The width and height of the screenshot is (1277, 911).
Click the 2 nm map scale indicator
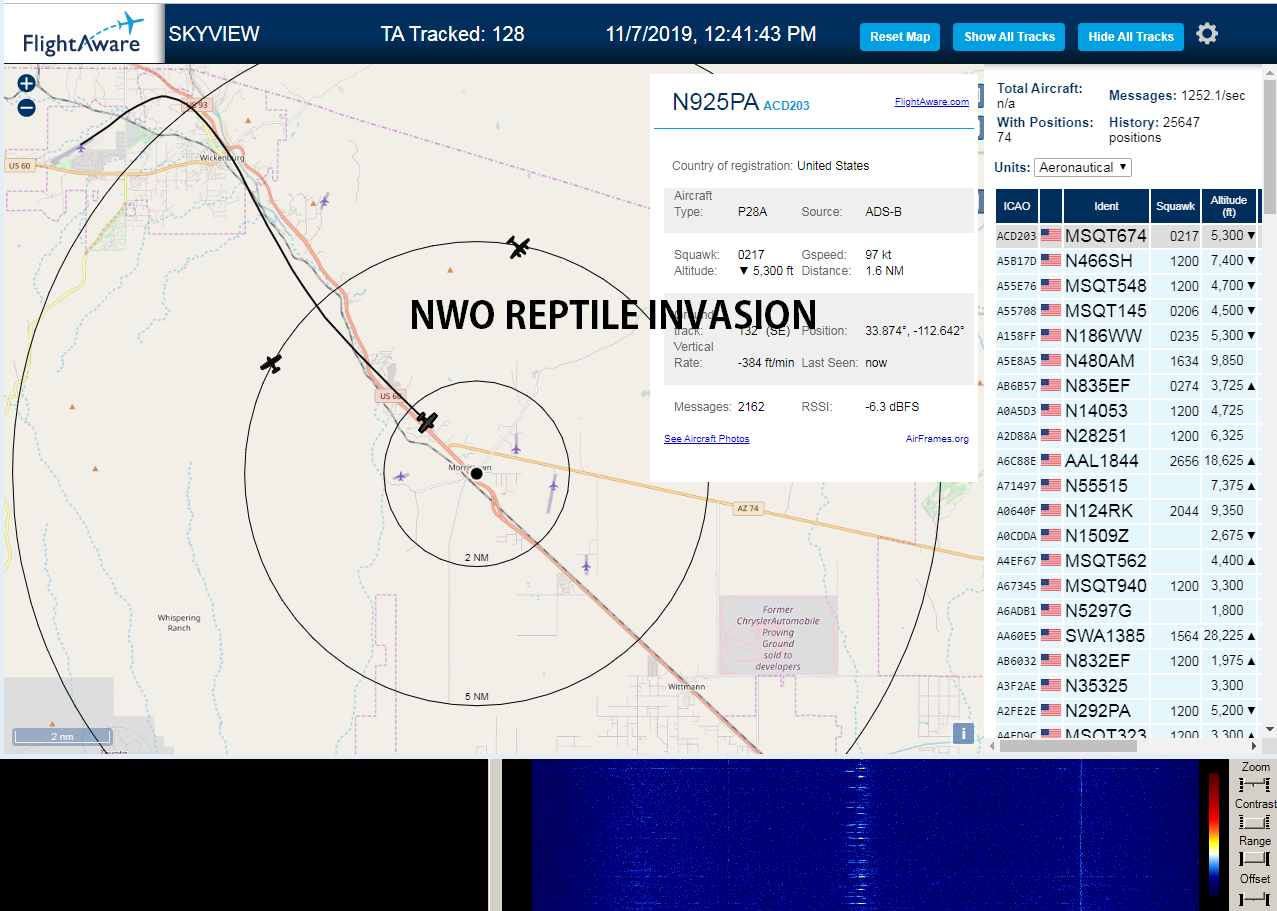62,737
